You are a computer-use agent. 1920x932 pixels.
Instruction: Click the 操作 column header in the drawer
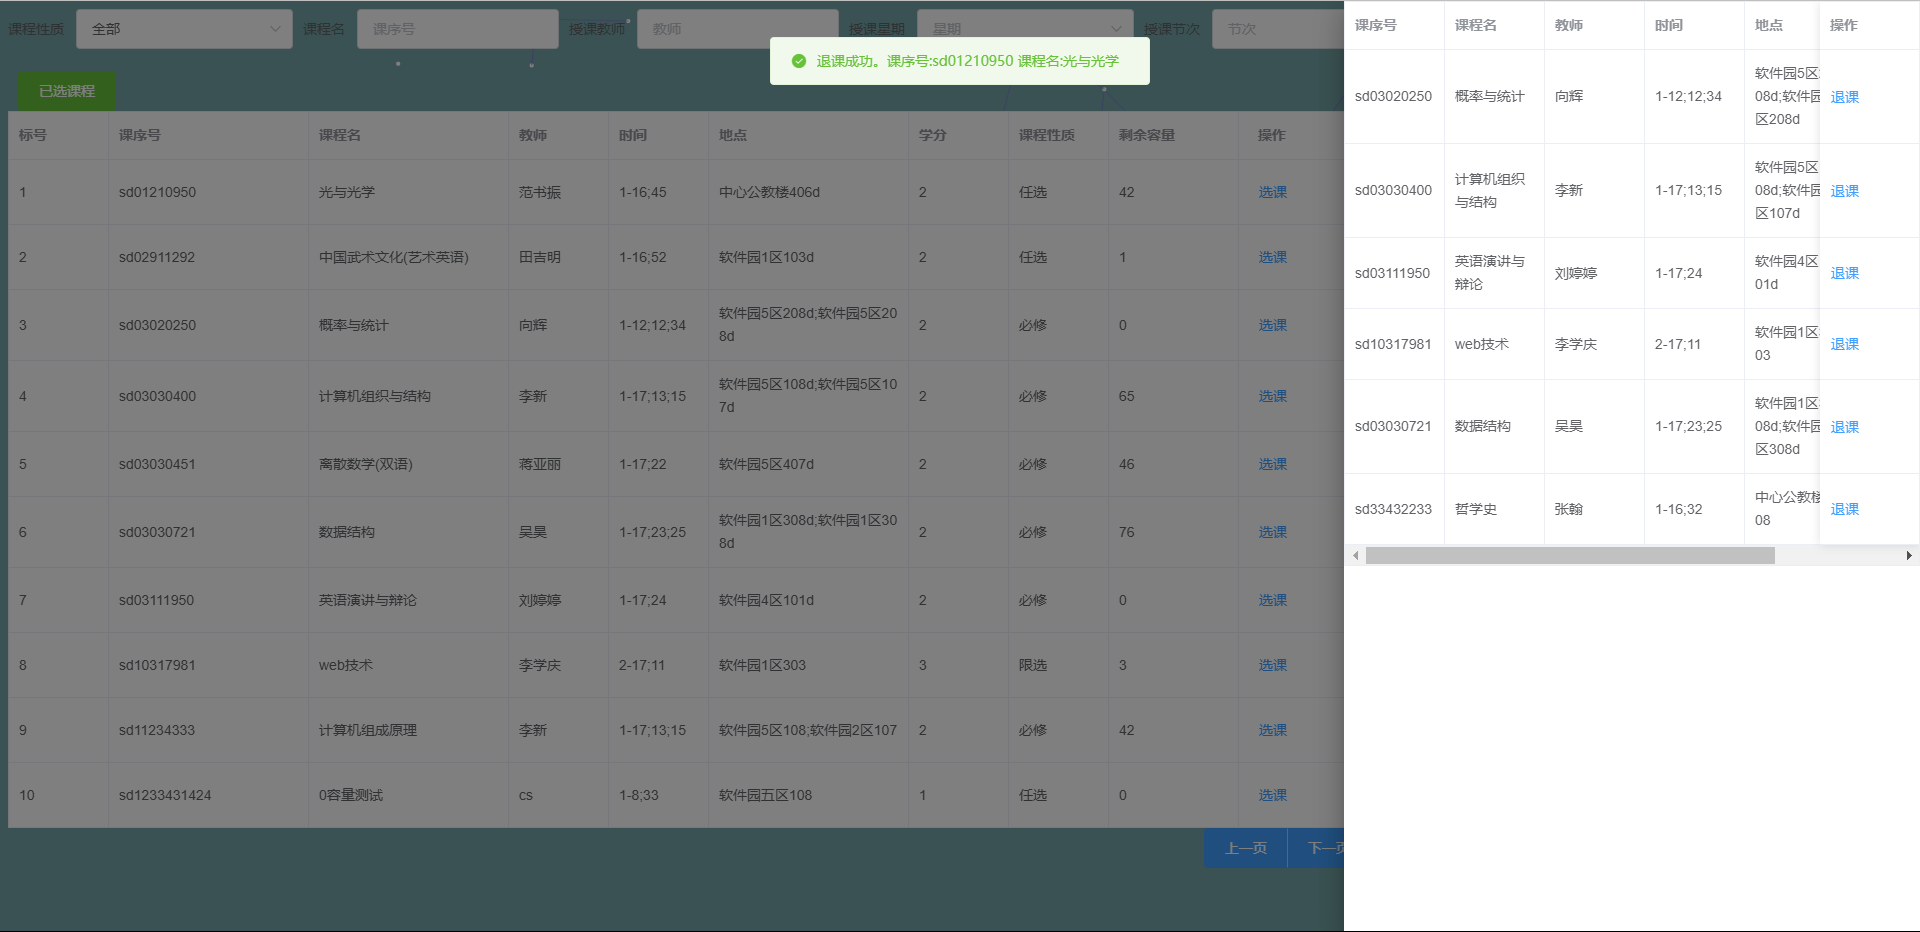(1843, 25)
